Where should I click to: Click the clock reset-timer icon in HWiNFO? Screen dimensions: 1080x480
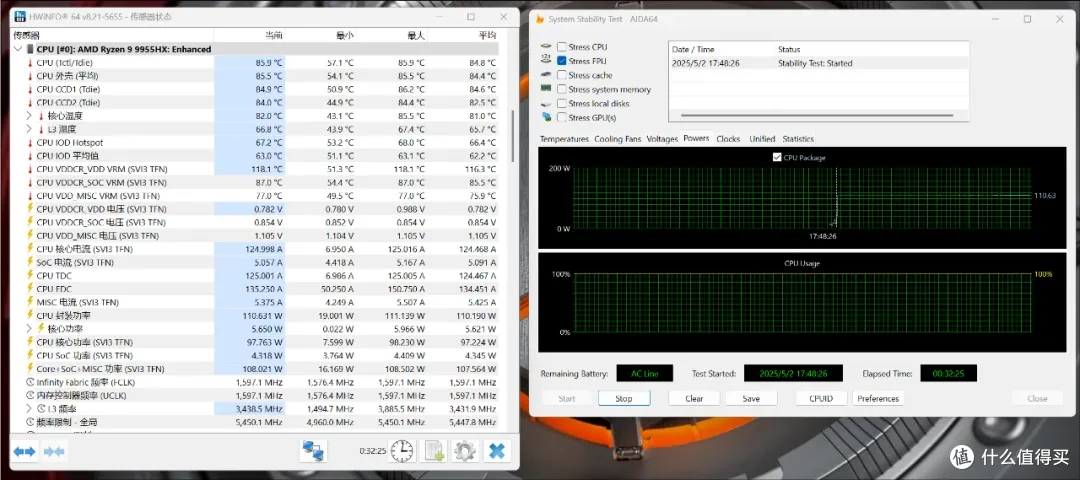pos(402,451)
